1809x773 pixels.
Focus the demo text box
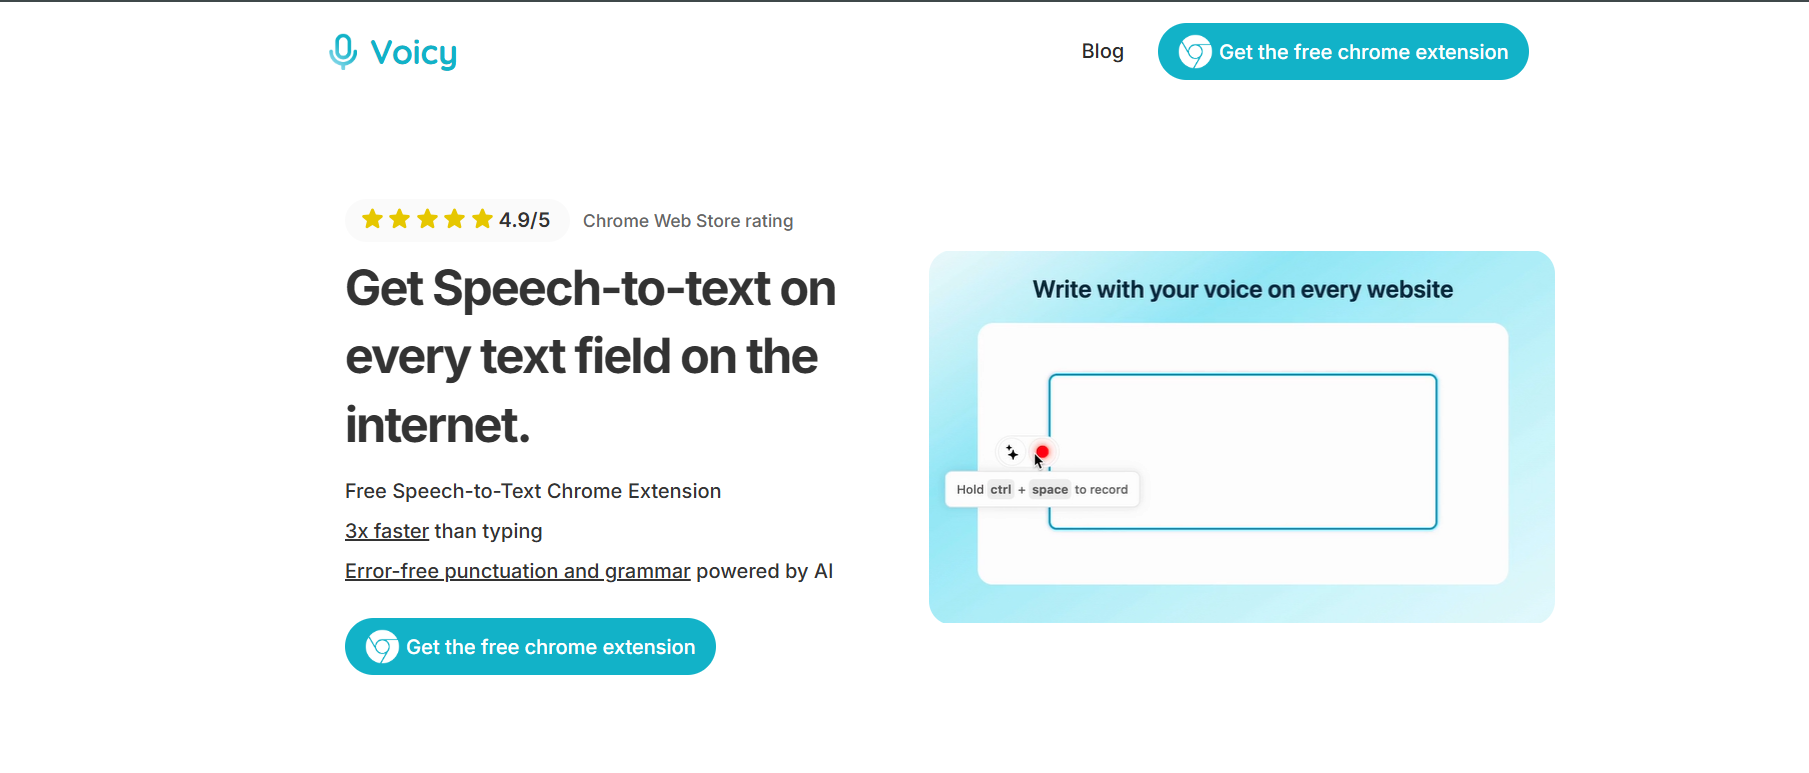pyautogui.click(x=1243, y=451)
